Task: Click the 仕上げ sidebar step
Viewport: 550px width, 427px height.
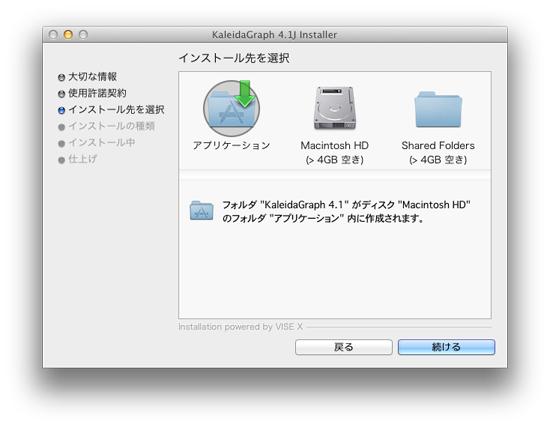Action: (83, 159)
